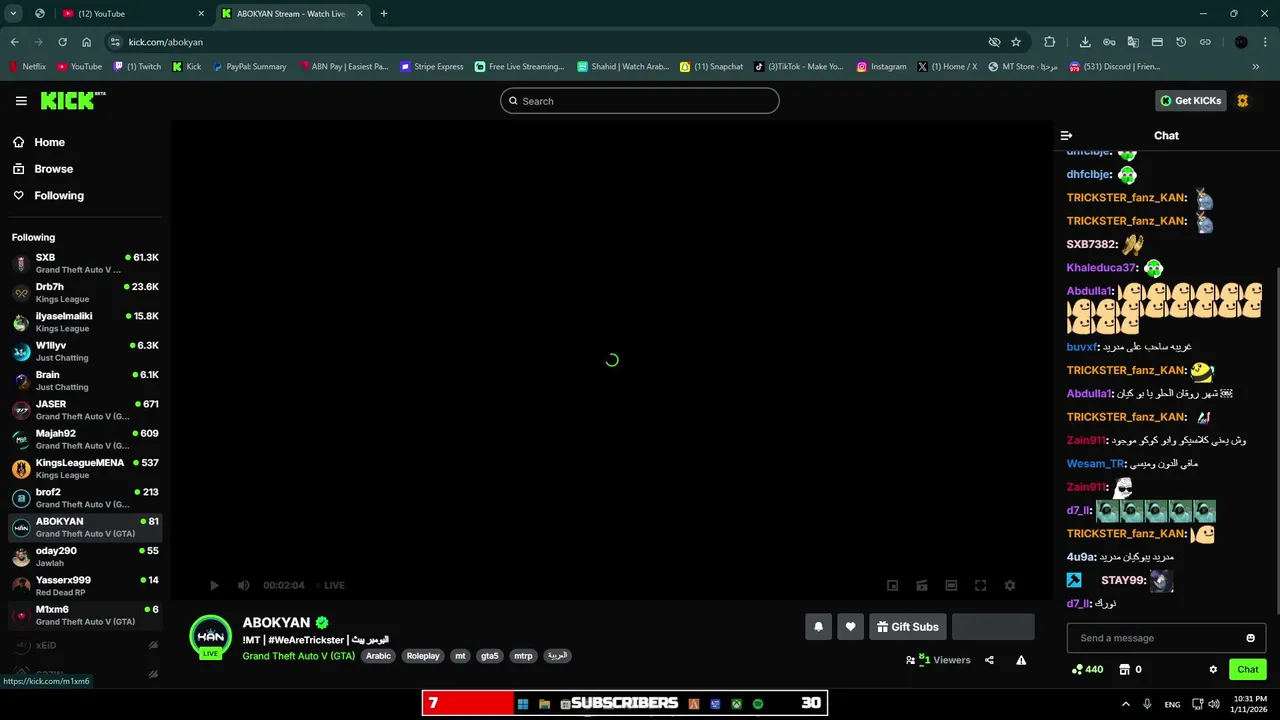Click the Grand Theft Auto V (GTA) category link
1280x720 pixels.
point(298,656)
